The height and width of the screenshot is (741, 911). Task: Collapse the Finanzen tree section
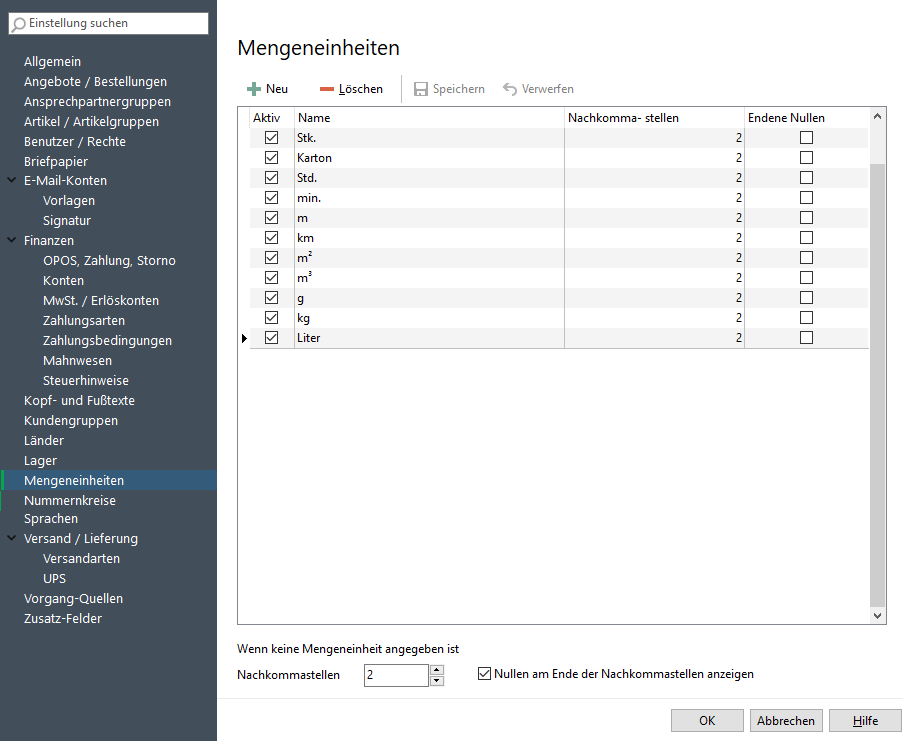(x=11, y=241)
